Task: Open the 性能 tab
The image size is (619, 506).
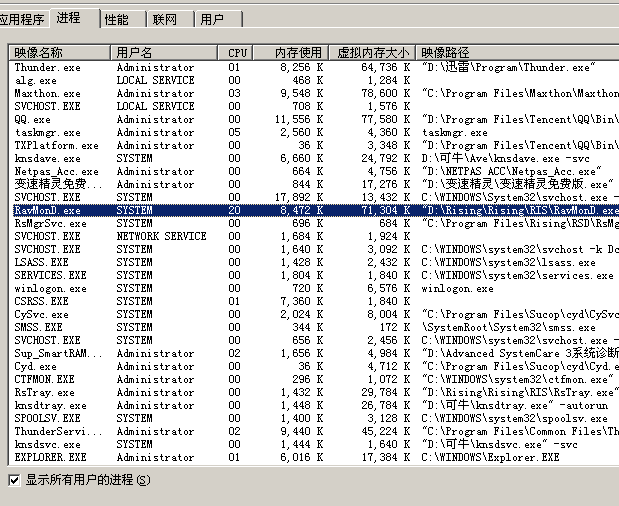Action: pyautogui.click(x=123, y=19)
